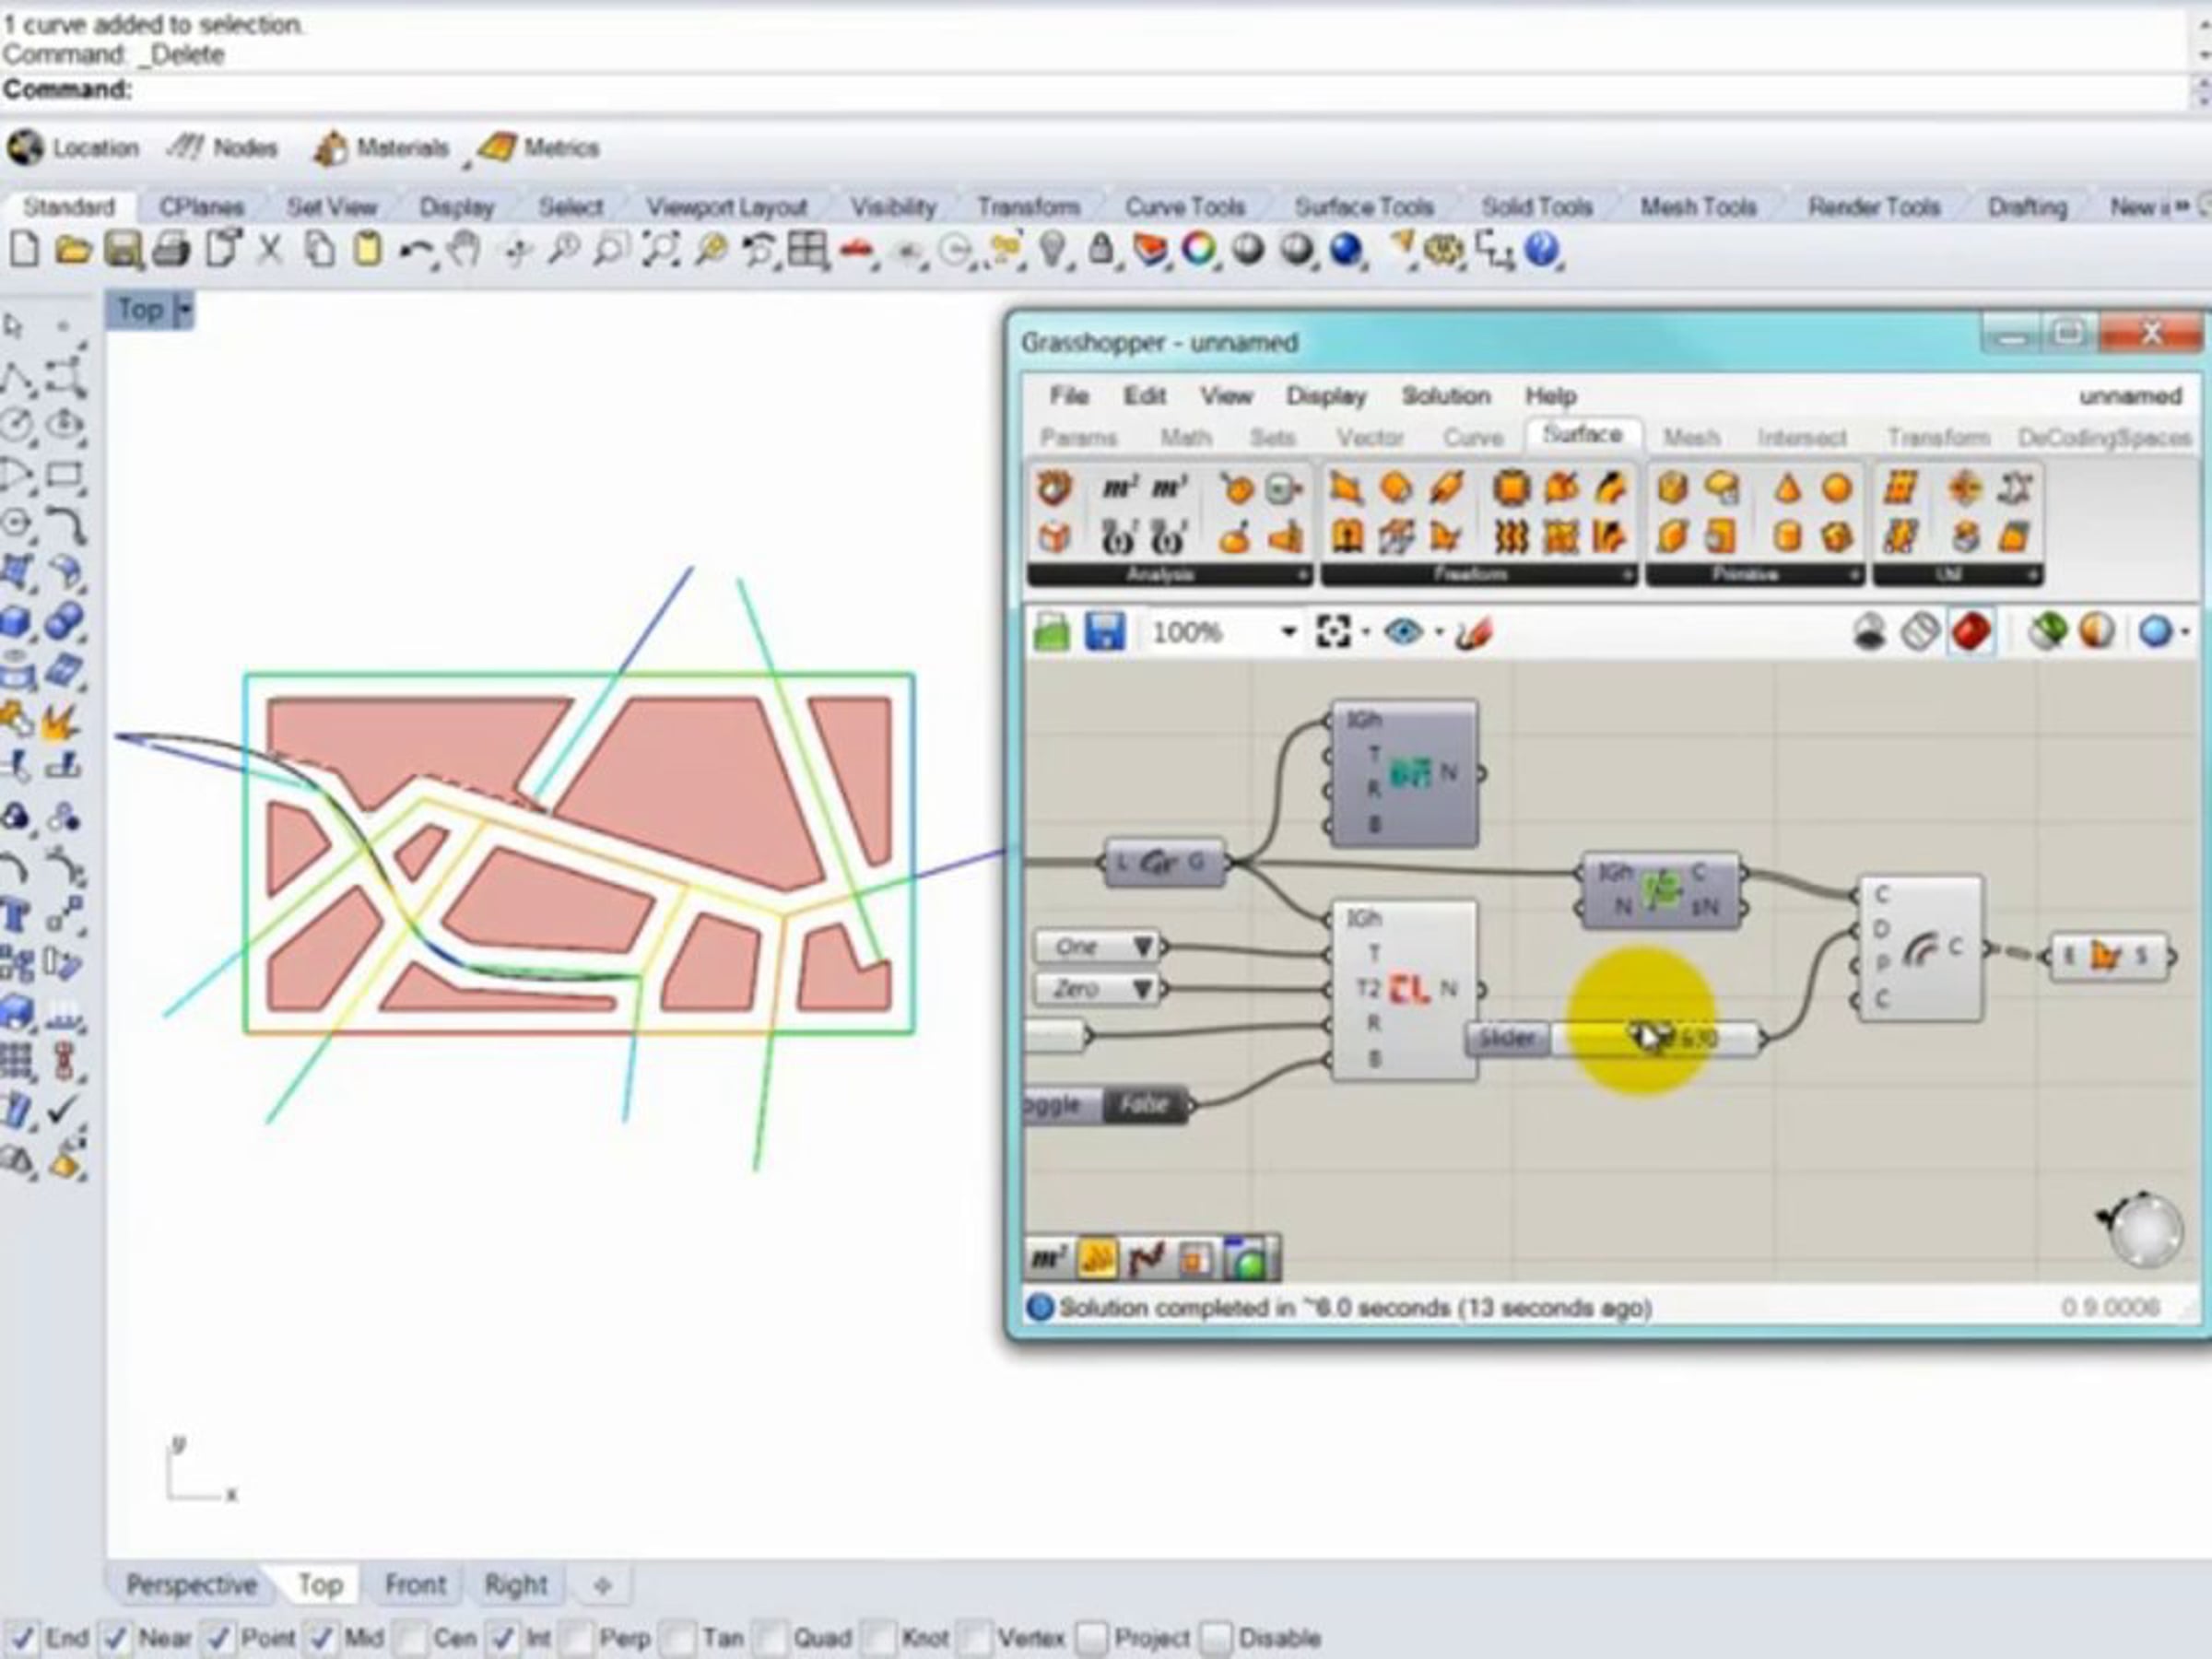Enable the Cen osnap checkbox
The height and width of the screenshot is (1659, 2212).
coord(409,1638)
